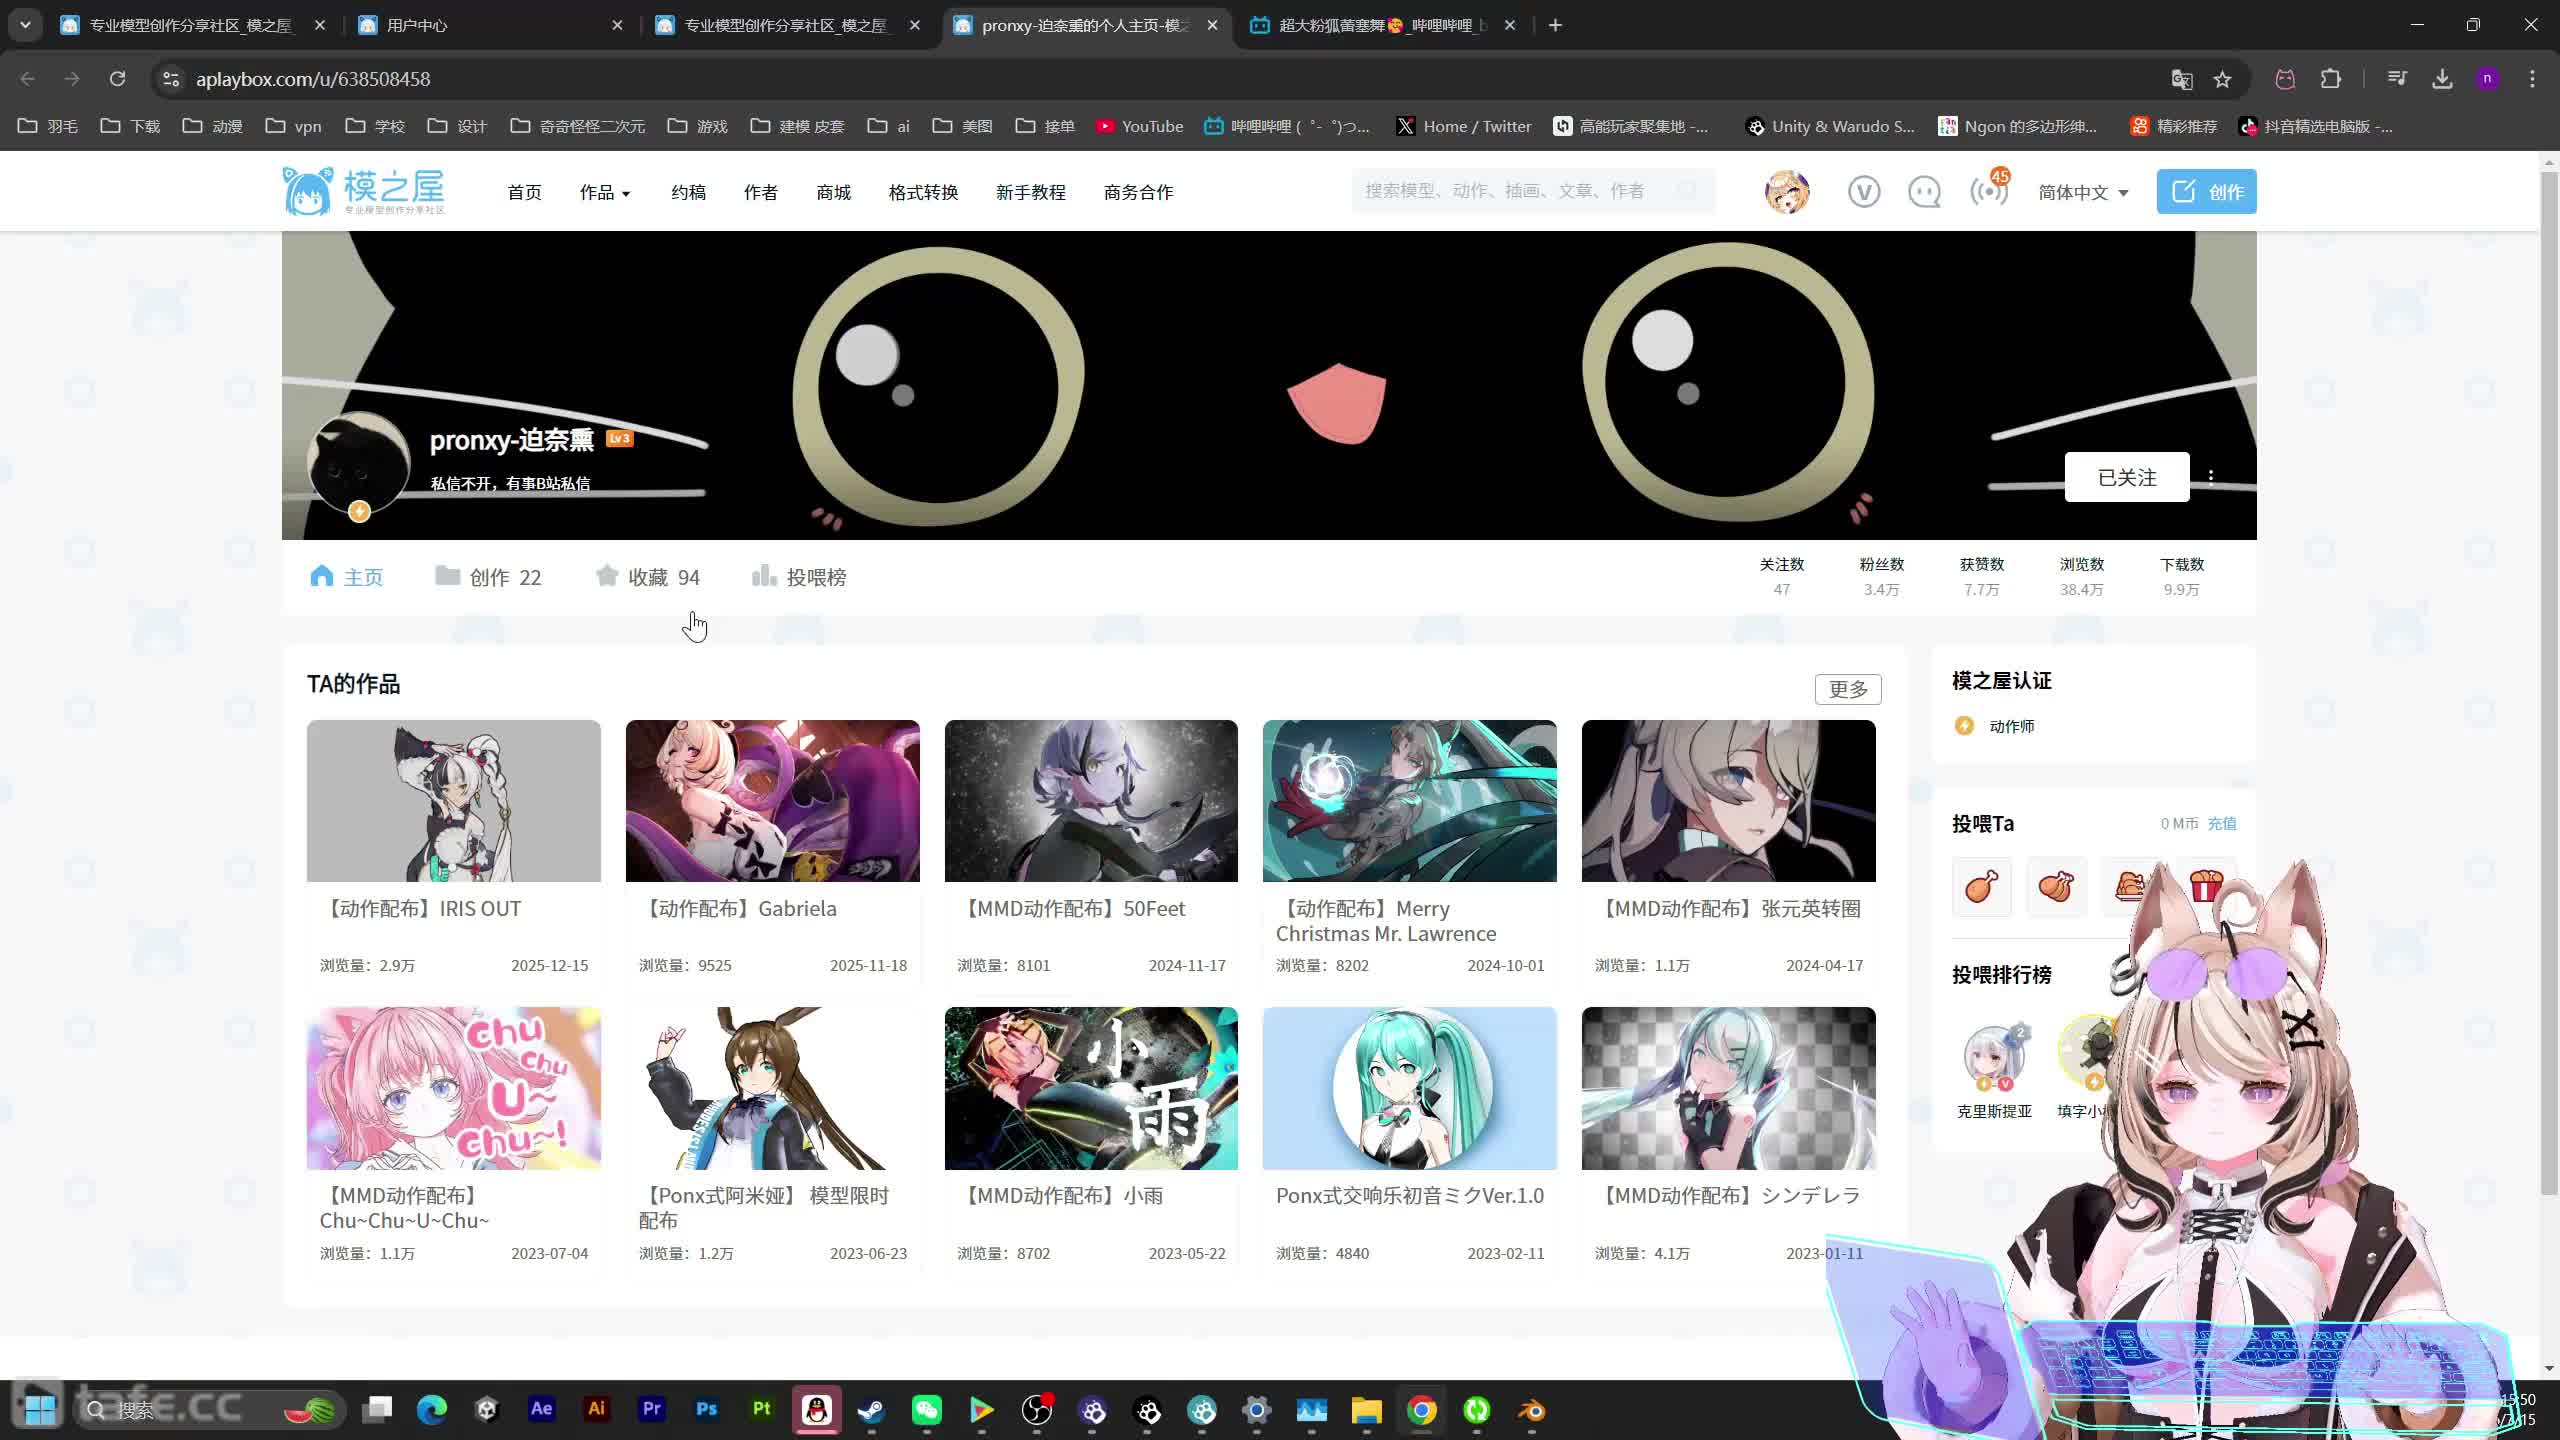This screenshot has width=2560, height=1440.
Task: Open 格式转换 navigation item
Action: pyautogui.click(x=923, y=192)
